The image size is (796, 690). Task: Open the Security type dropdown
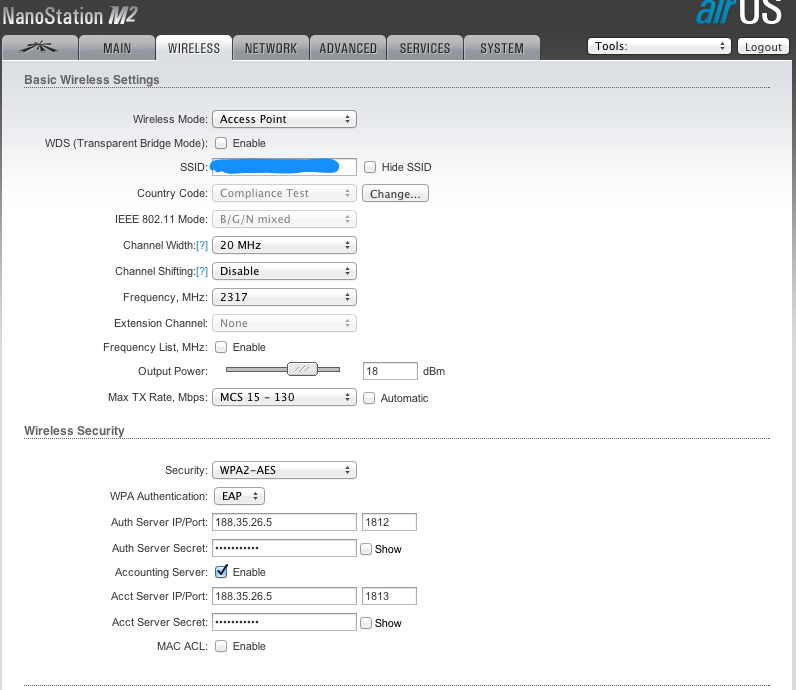coord(284,470)
